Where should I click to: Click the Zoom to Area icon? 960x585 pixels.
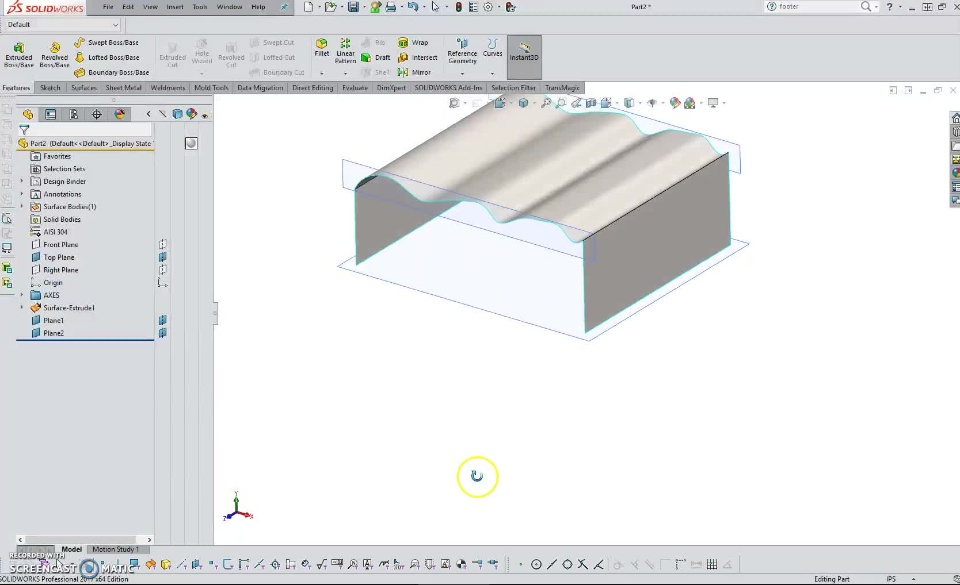click(x=561, y=103)
